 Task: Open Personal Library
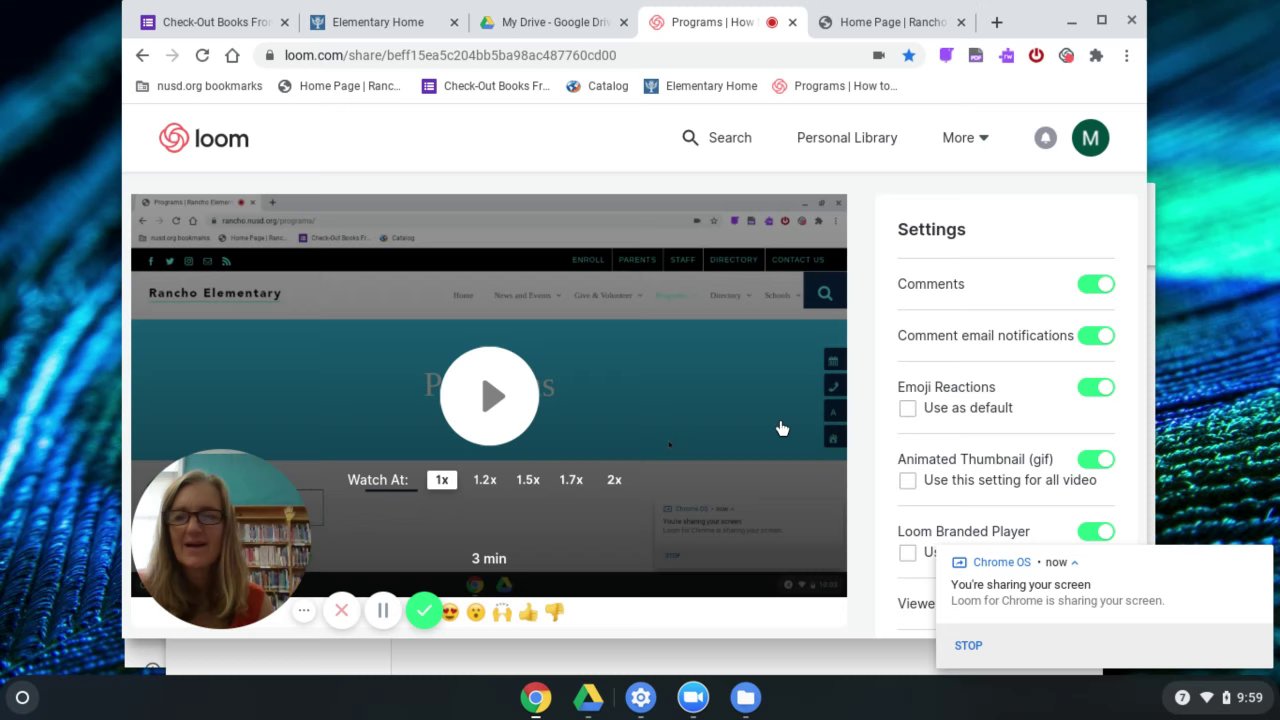[x=847, y=138]
